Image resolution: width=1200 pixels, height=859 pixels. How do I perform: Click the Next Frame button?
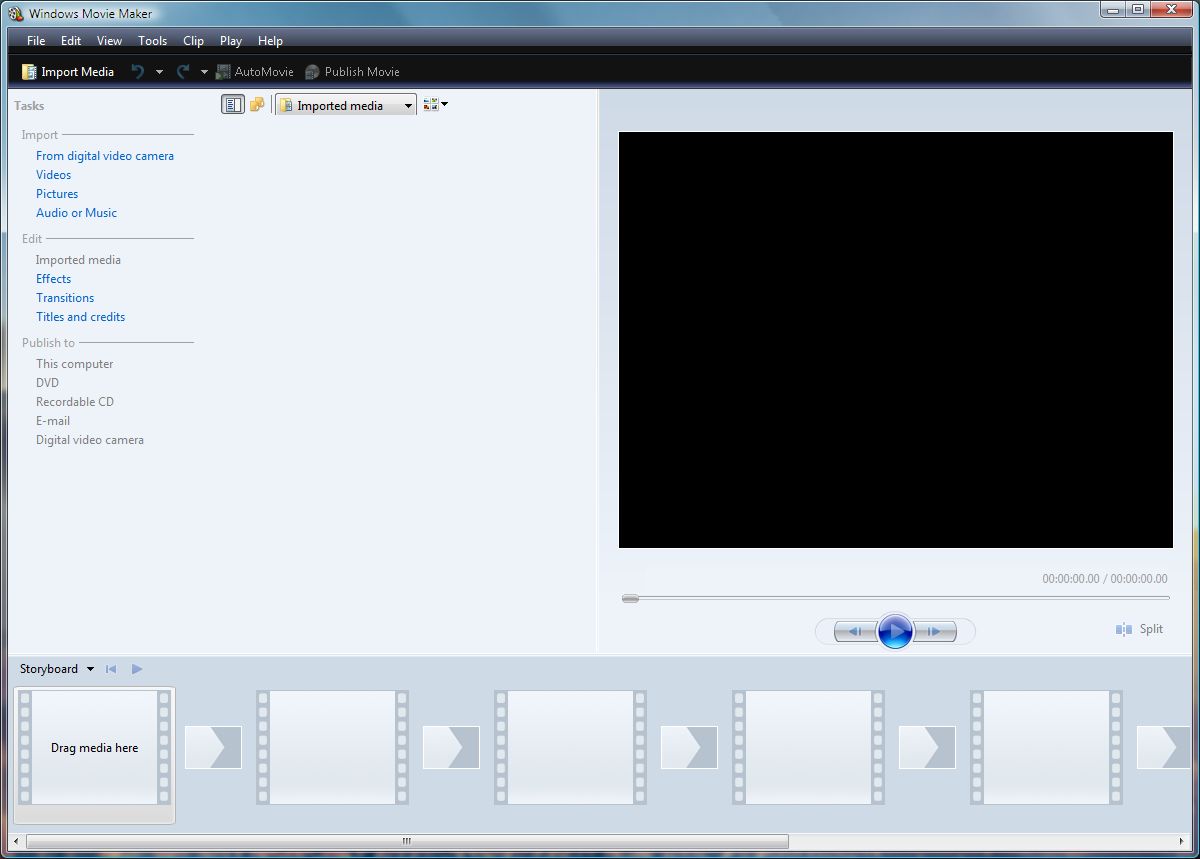935,631
